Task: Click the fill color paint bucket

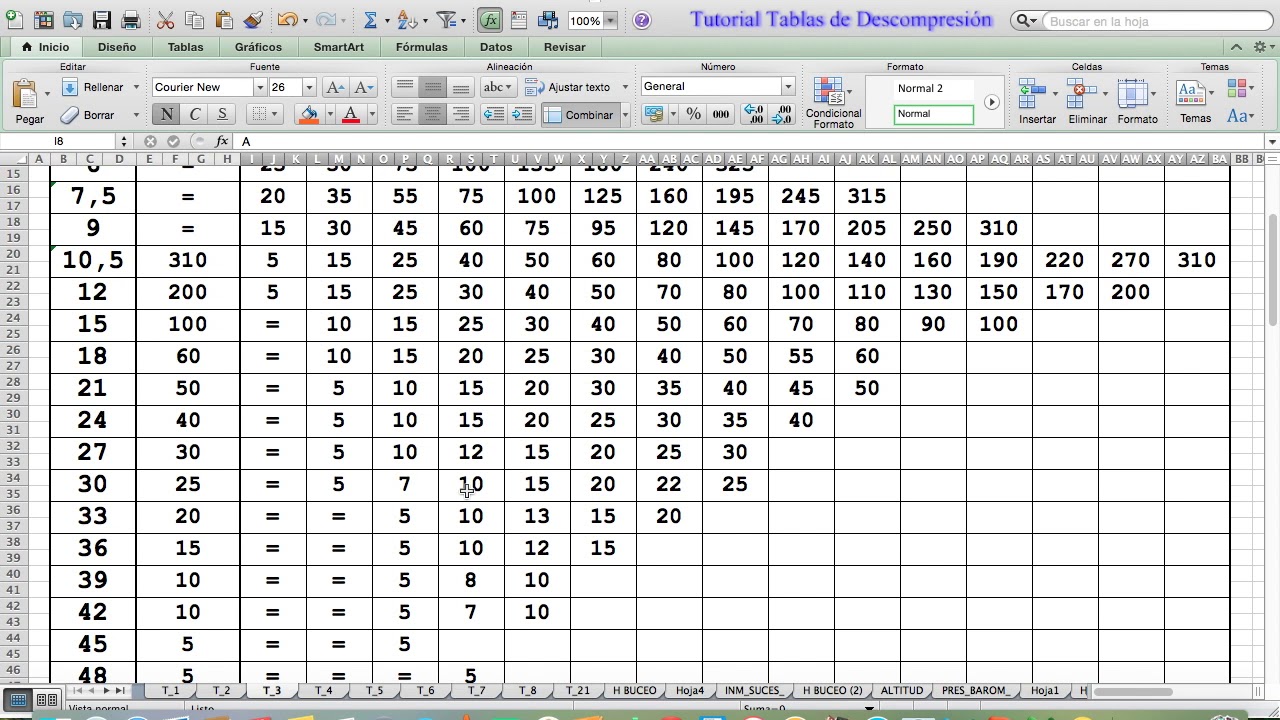Action: (309, 115)
